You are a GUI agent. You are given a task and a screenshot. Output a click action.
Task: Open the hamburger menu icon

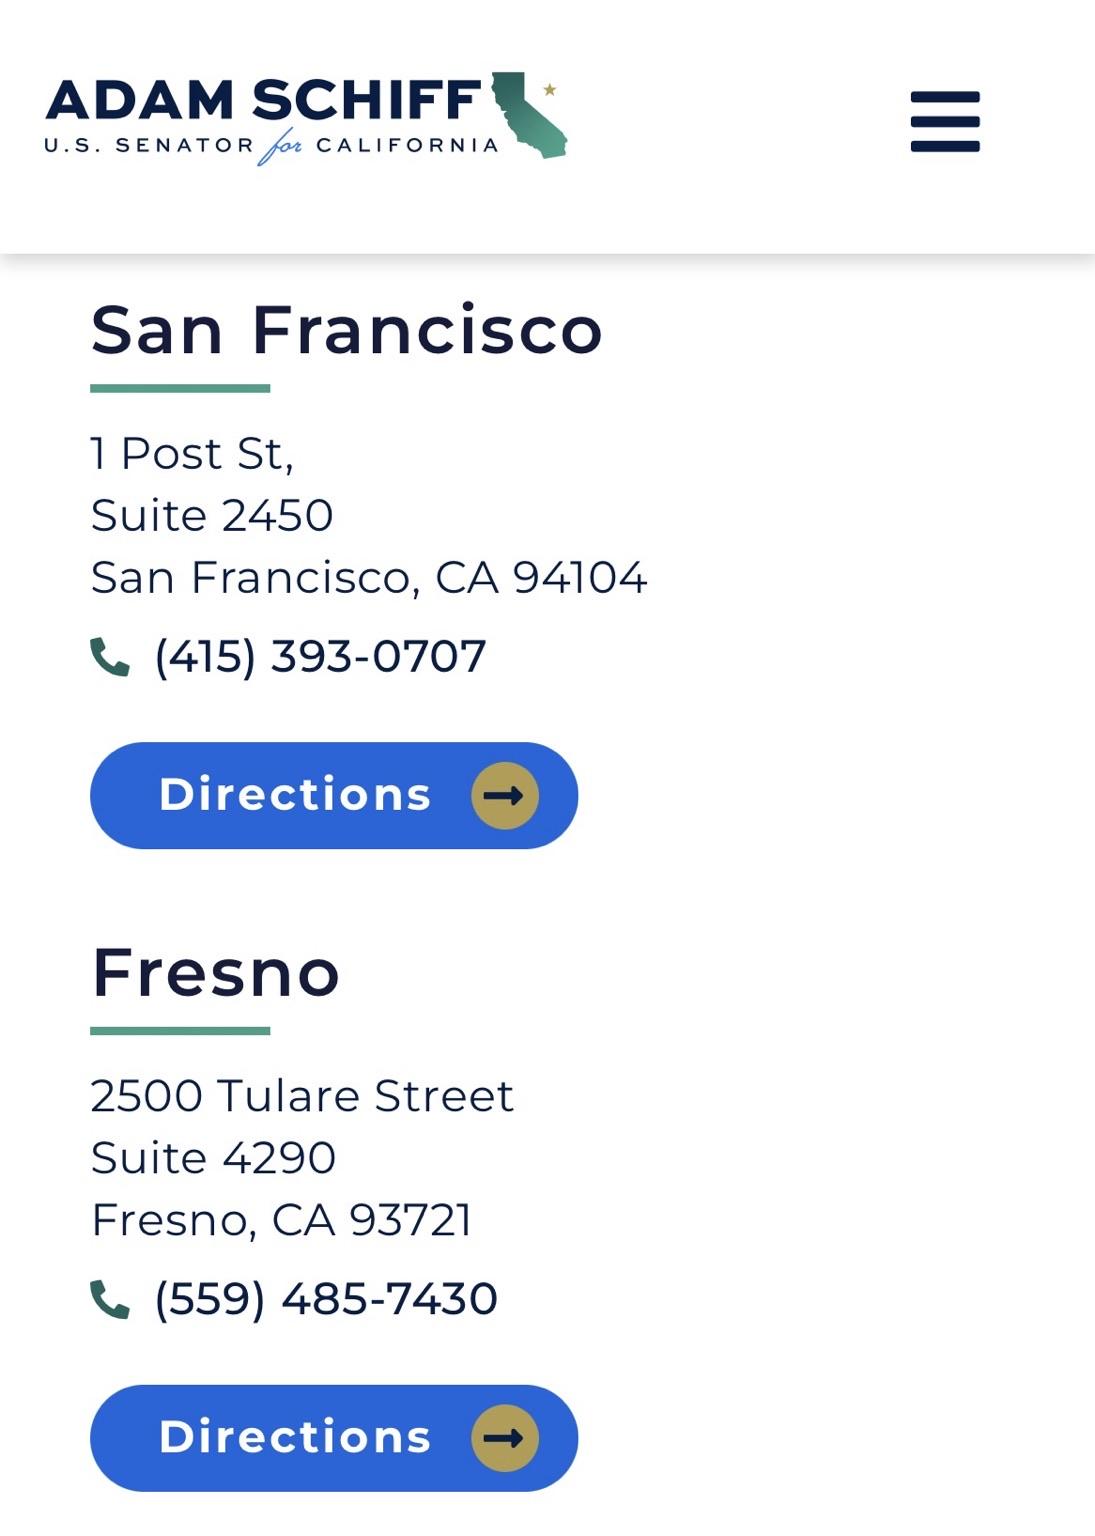pyautogui.click(x=945, y=122)
